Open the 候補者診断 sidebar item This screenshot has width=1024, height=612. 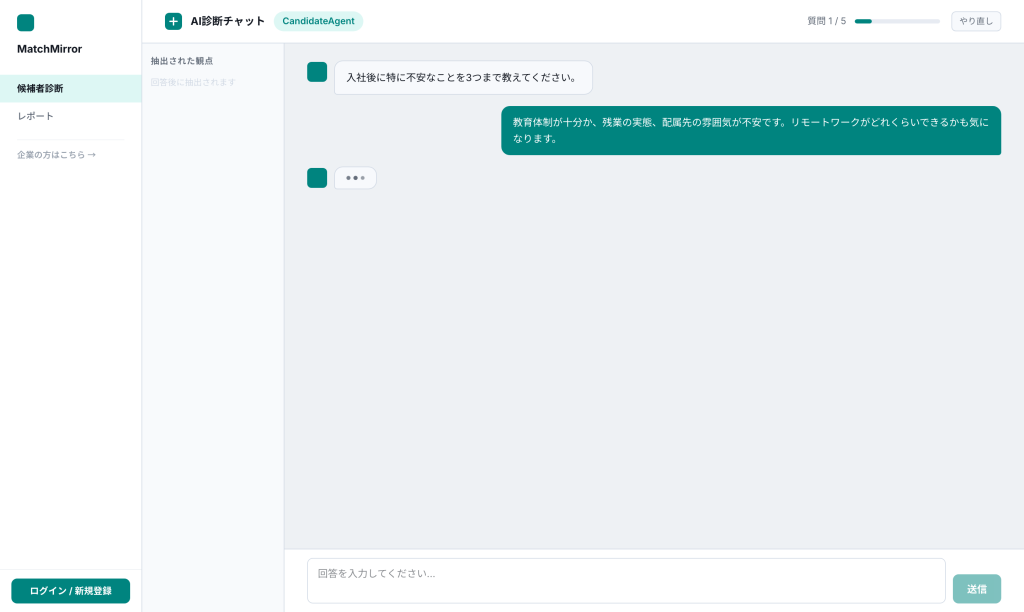[x=71, y=89]
